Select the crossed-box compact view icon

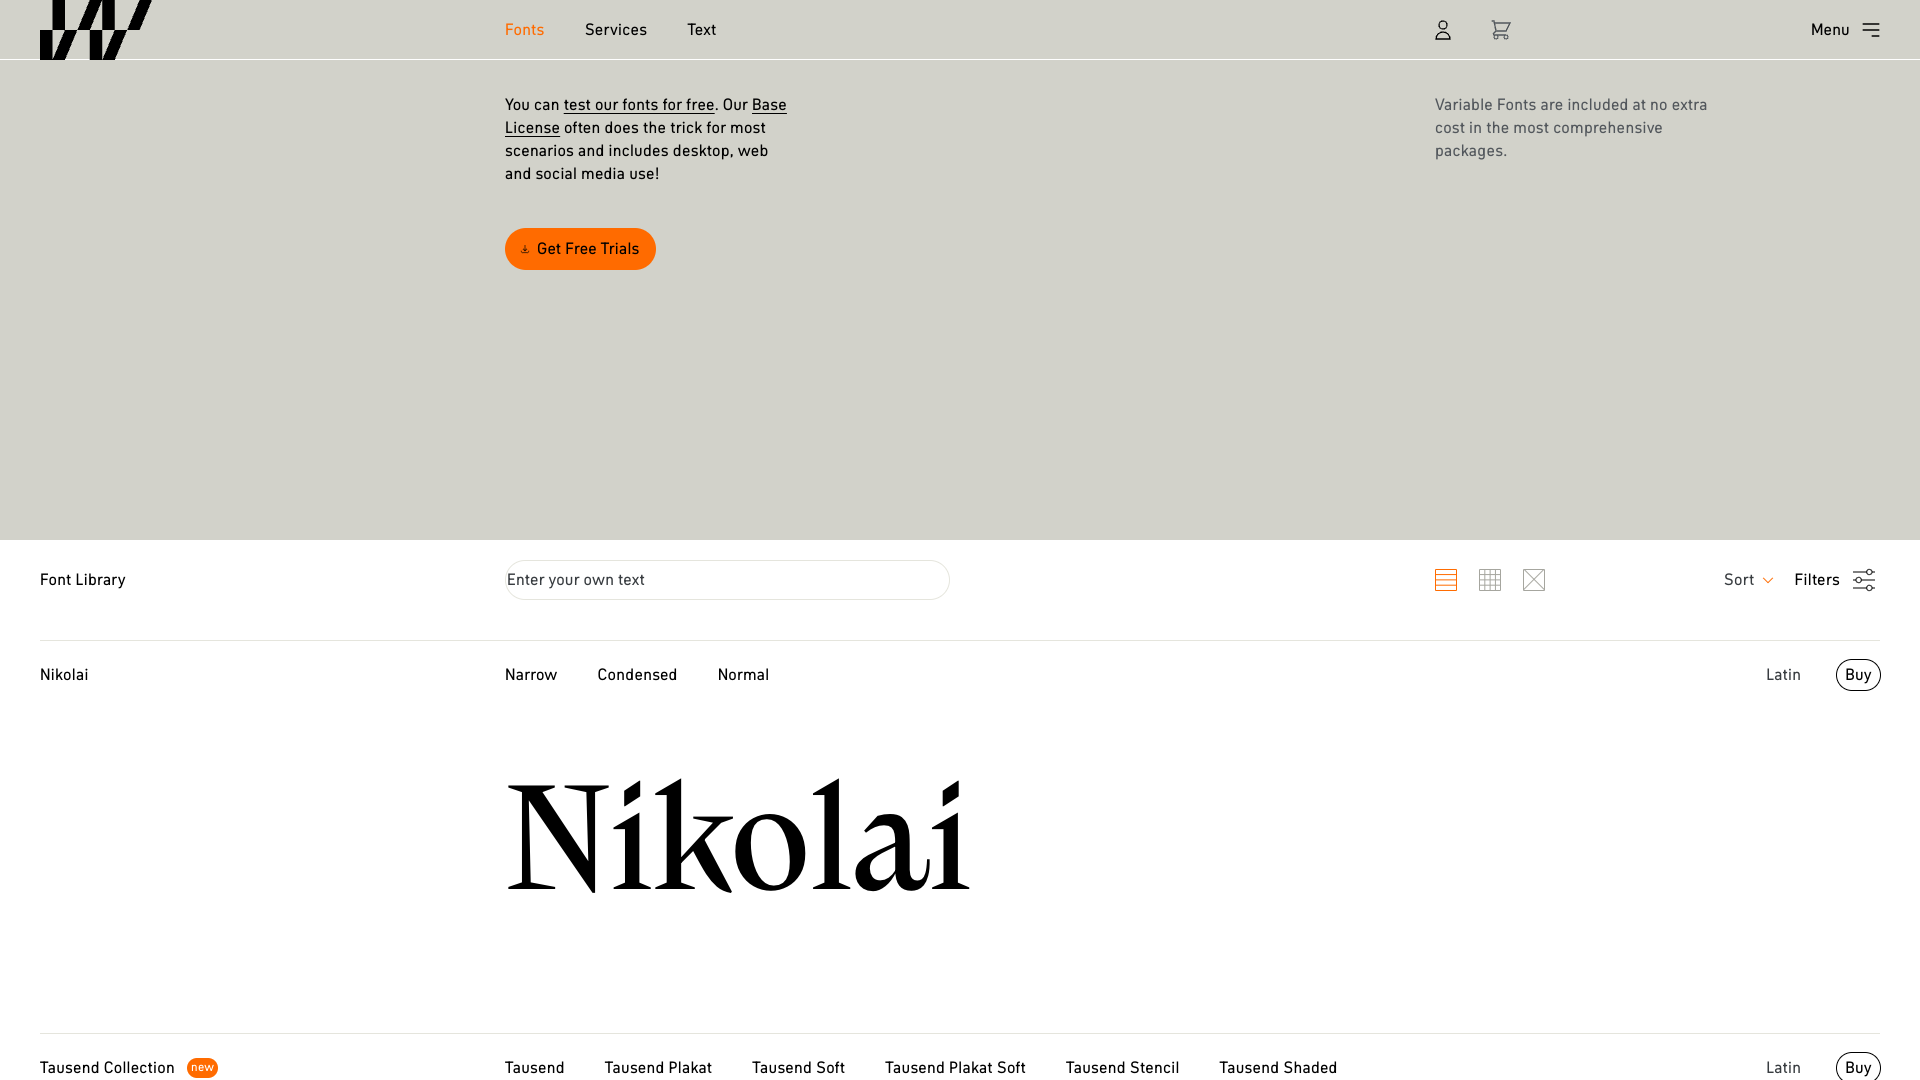coord(1534,580)
